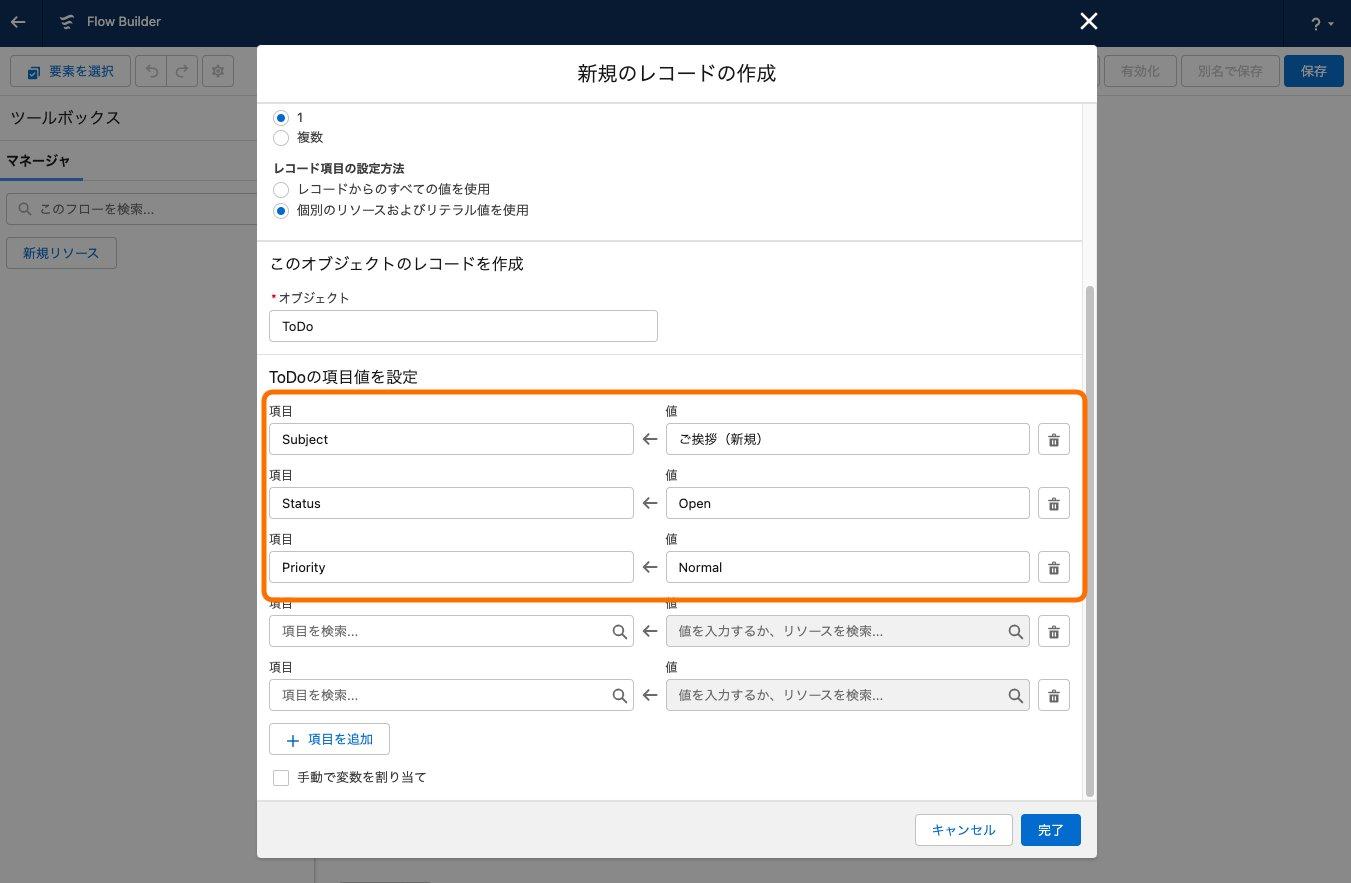
Task: Click the 項目を追加 button
Action: 329,739
